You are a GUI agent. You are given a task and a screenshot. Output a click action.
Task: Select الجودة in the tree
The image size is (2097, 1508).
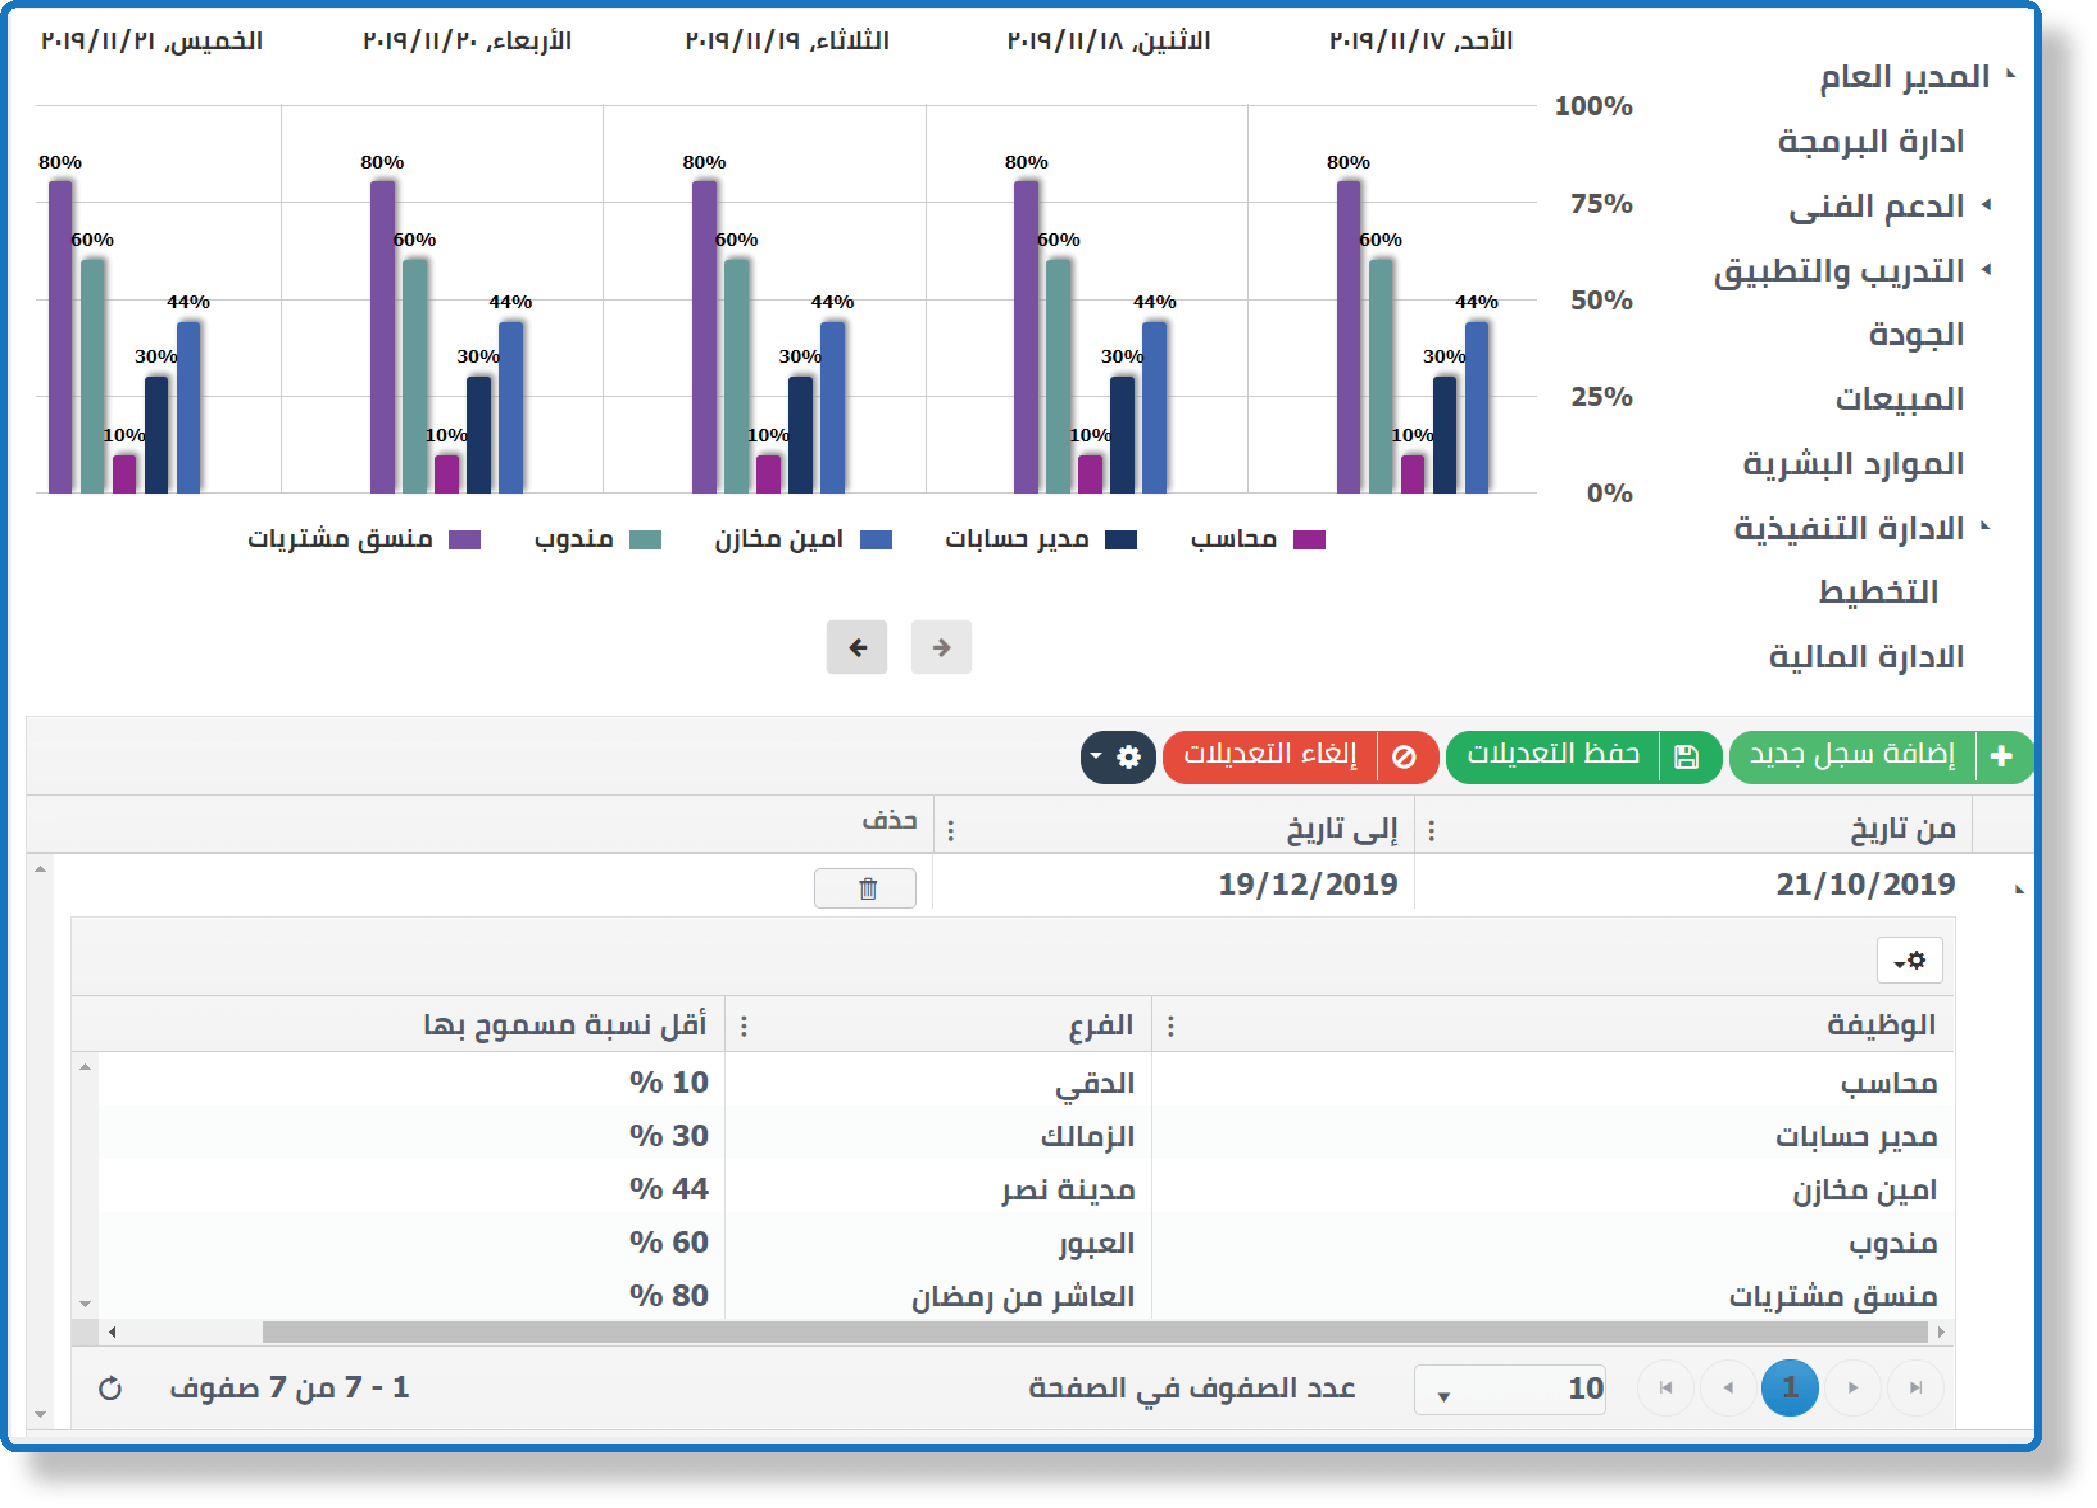(x=1916, y=334)
